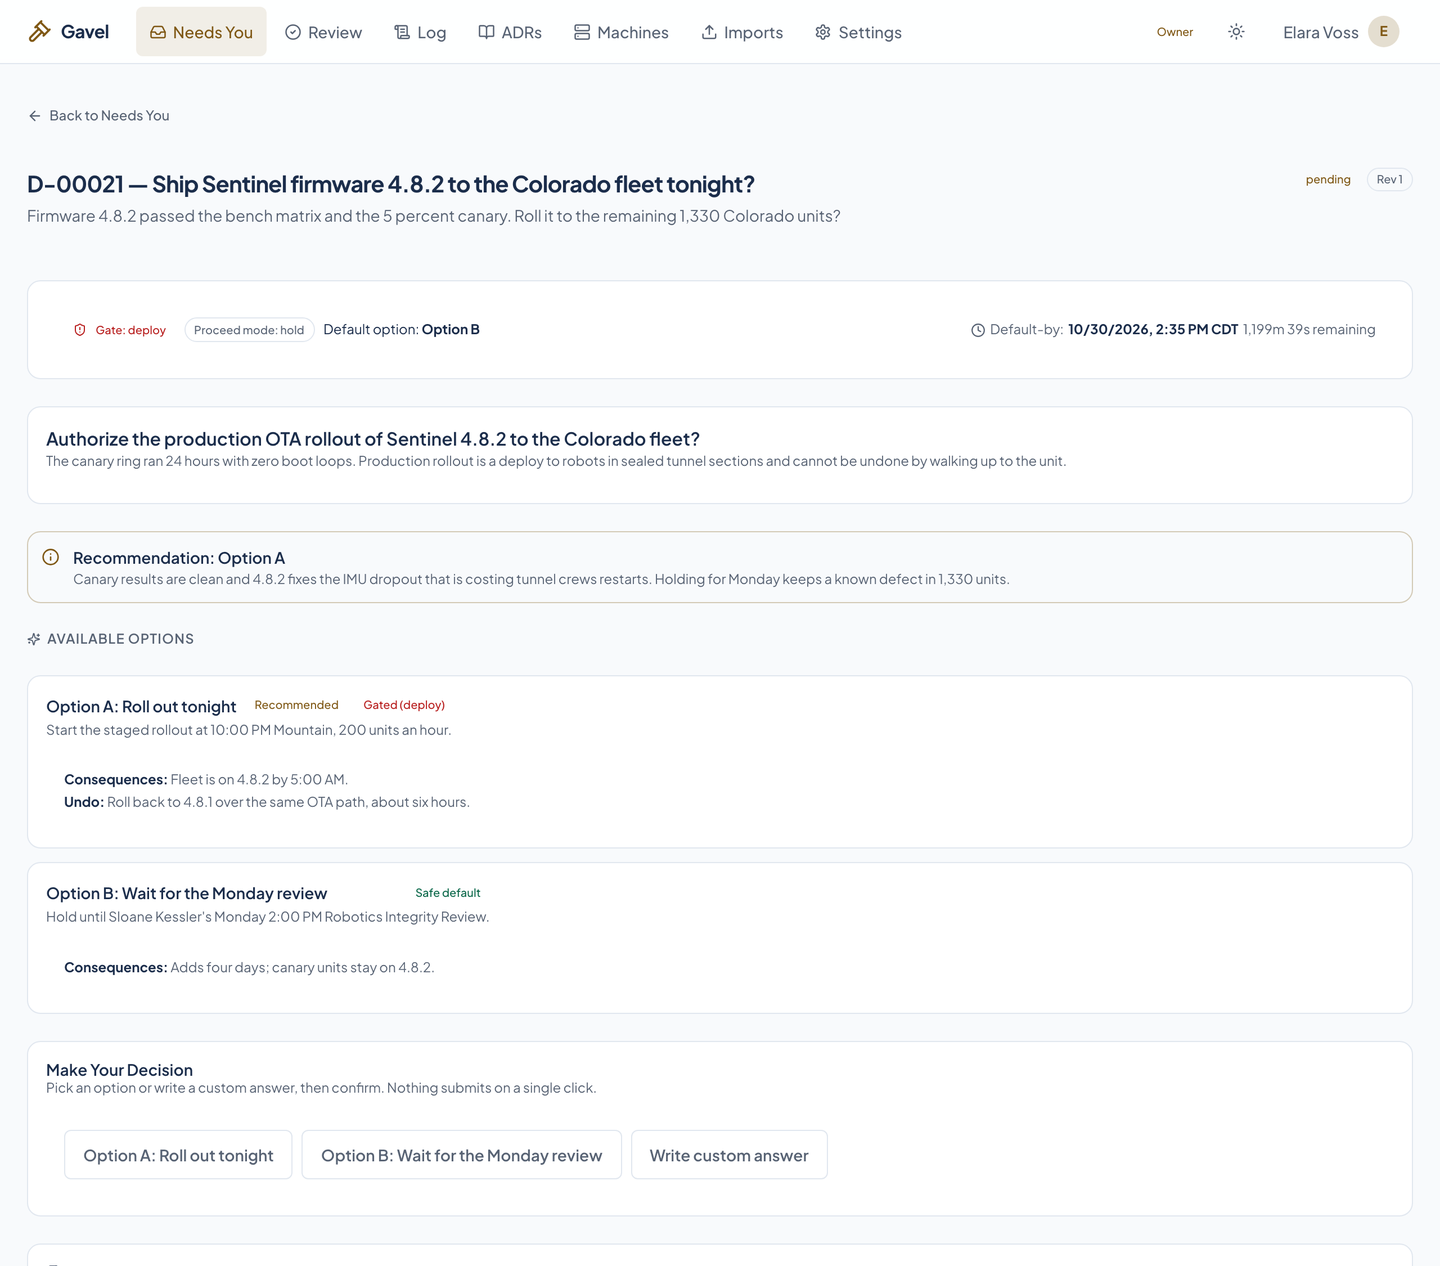Viewport: 1440px width, 1266px height.
Task: Click the Proceed mode: hold badge
Action: click(x=249, y=330)
